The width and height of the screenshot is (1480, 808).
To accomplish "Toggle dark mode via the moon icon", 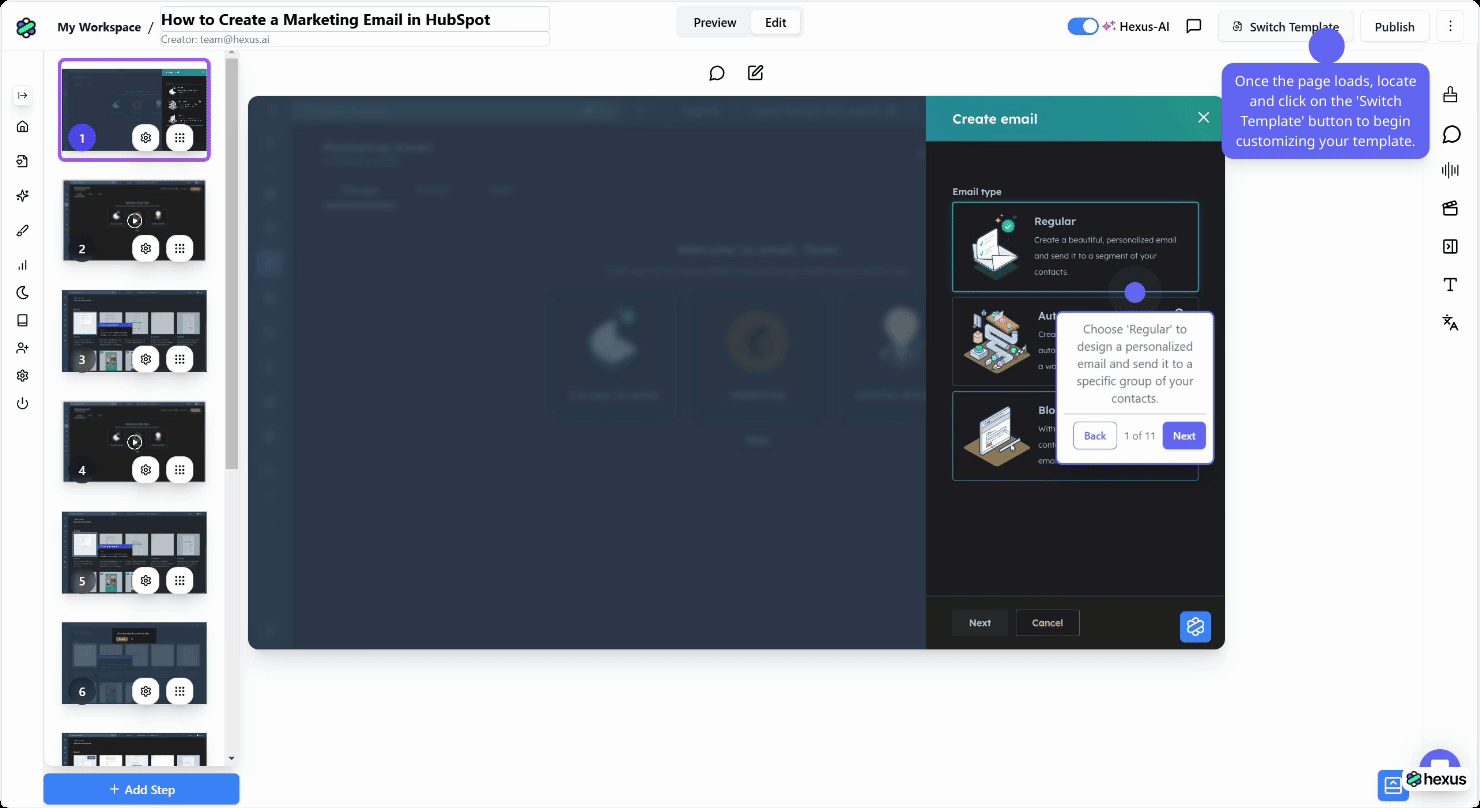I will pos(23,293).
